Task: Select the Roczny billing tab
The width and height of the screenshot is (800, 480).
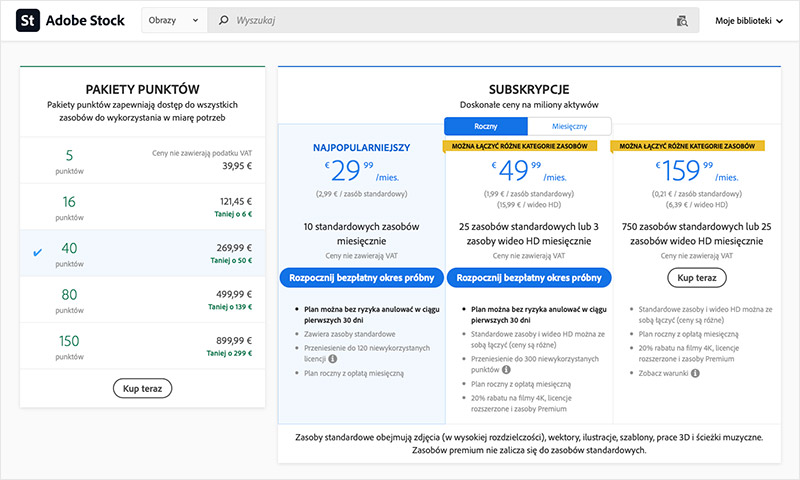Action: pos(486,126)
